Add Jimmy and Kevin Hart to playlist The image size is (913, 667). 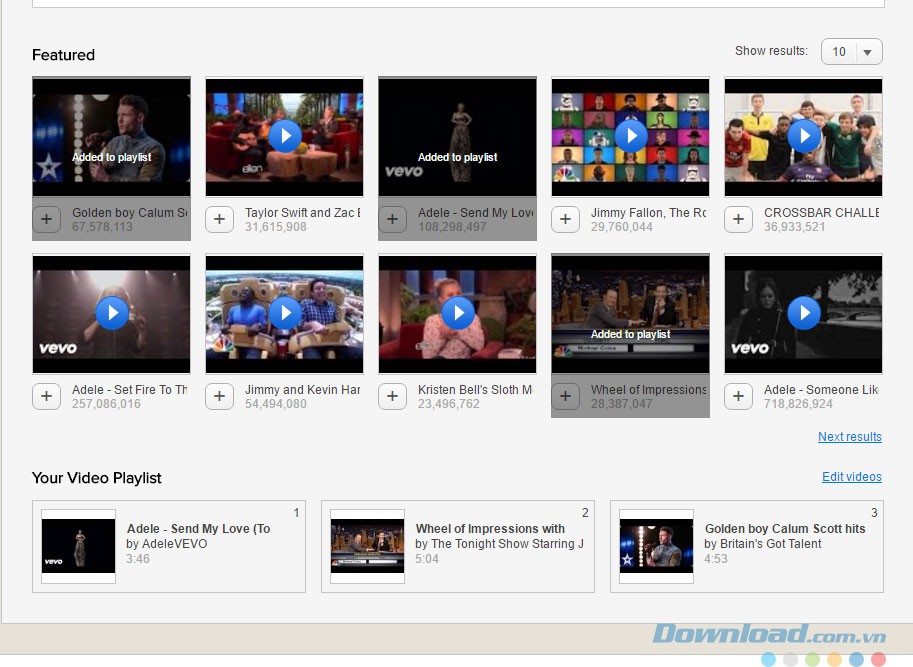click(220, 396)
